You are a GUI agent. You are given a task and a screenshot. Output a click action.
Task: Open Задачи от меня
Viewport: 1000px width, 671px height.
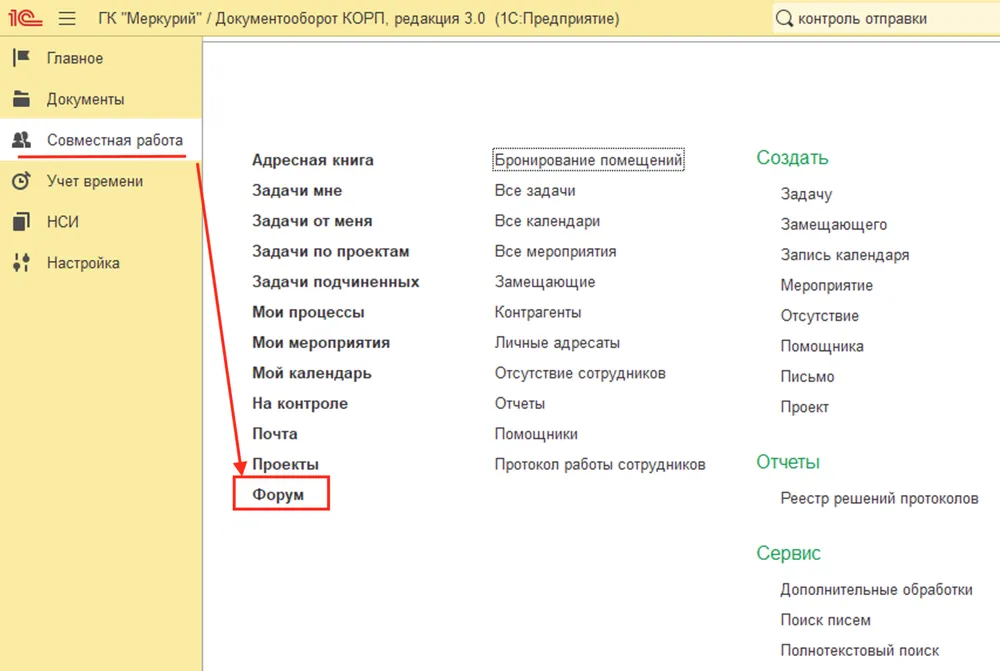pyautogui.click(x=312, y=221)
